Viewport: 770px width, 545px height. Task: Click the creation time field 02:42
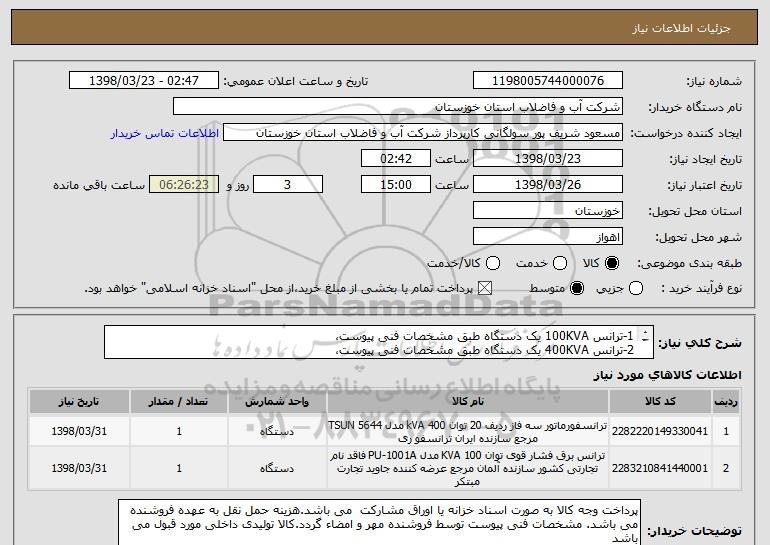[396, 159]
